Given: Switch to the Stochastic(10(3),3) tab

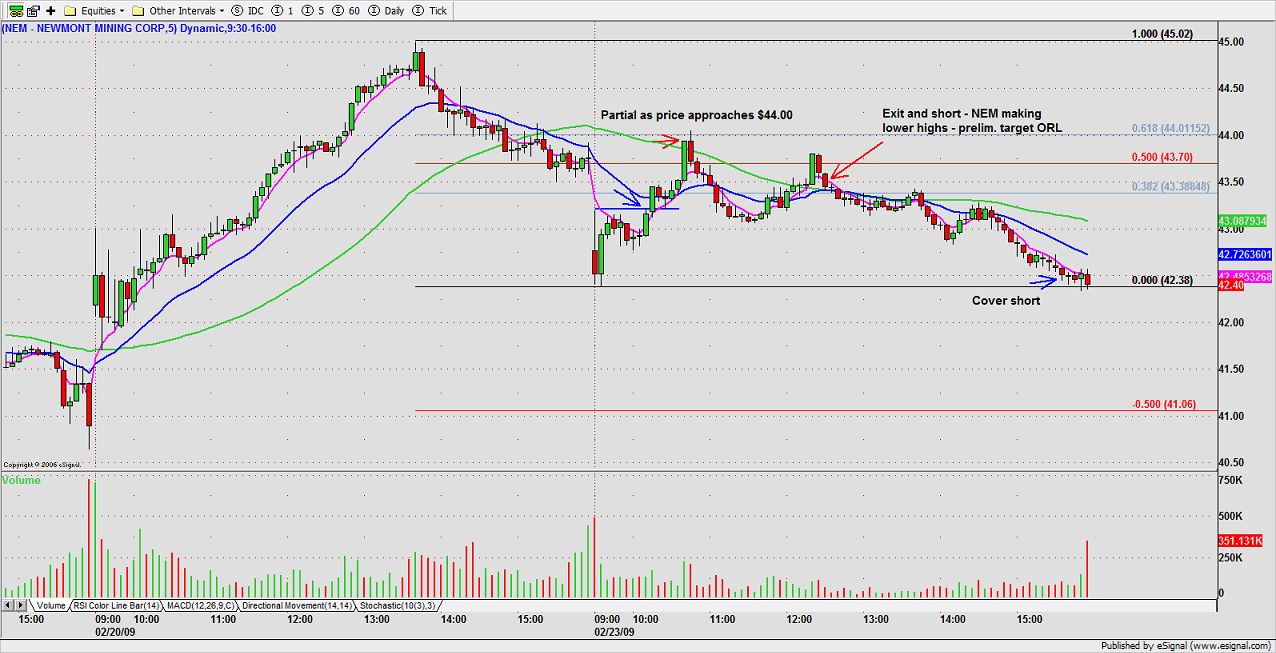Looking at the screenshot, I should click(x=397, y=605).
